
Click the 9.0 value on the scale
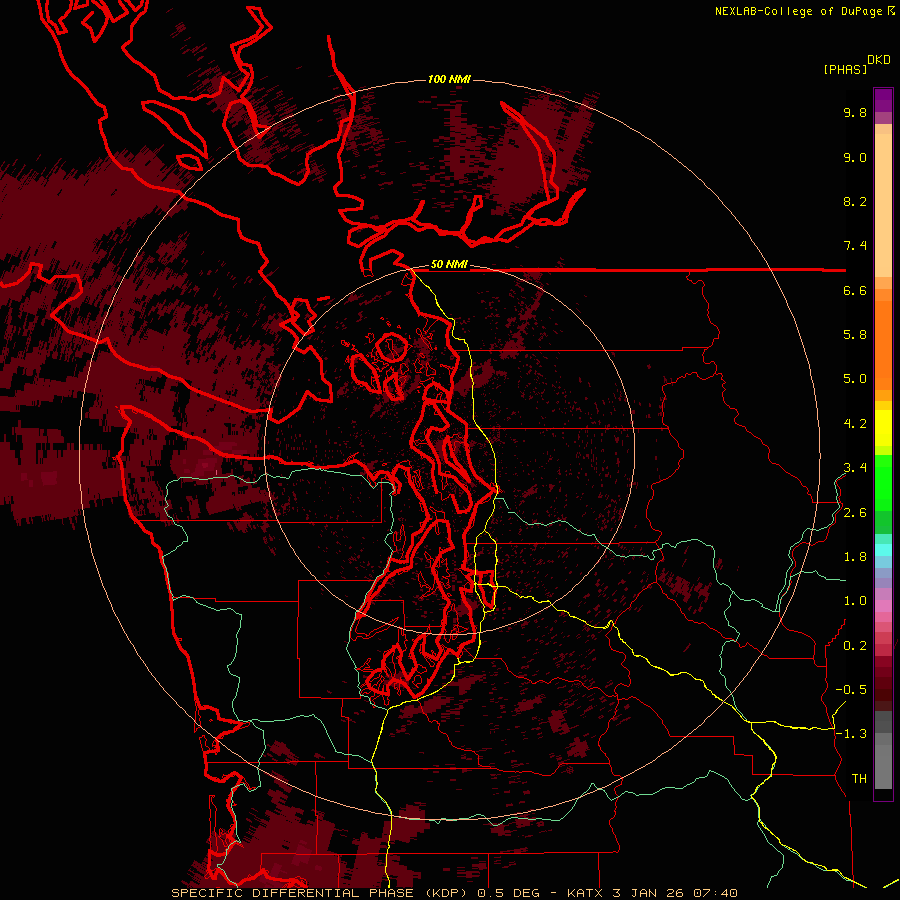click(x=855, y=157)
